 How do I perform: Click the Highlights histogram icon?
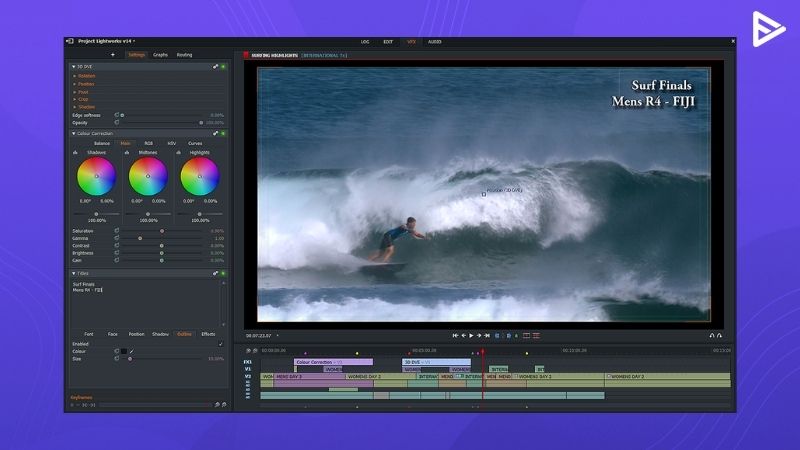coord(179,153)
